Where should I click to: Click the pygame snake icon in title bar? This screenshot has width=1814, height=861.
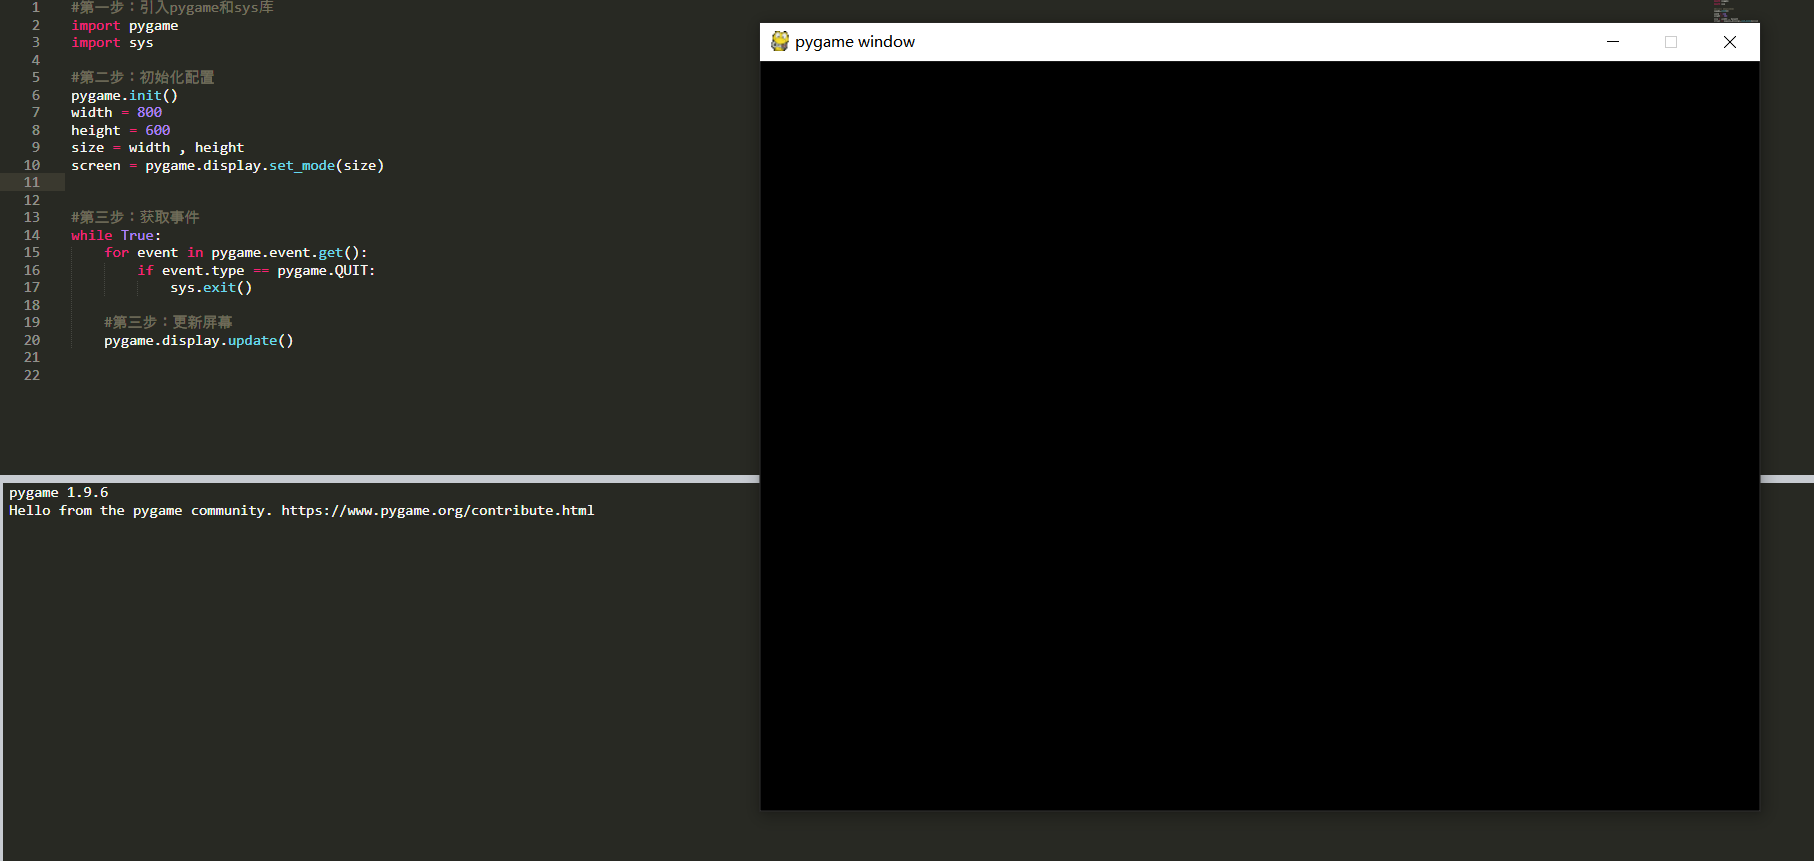pyautogui.click(x=780, y=41)
